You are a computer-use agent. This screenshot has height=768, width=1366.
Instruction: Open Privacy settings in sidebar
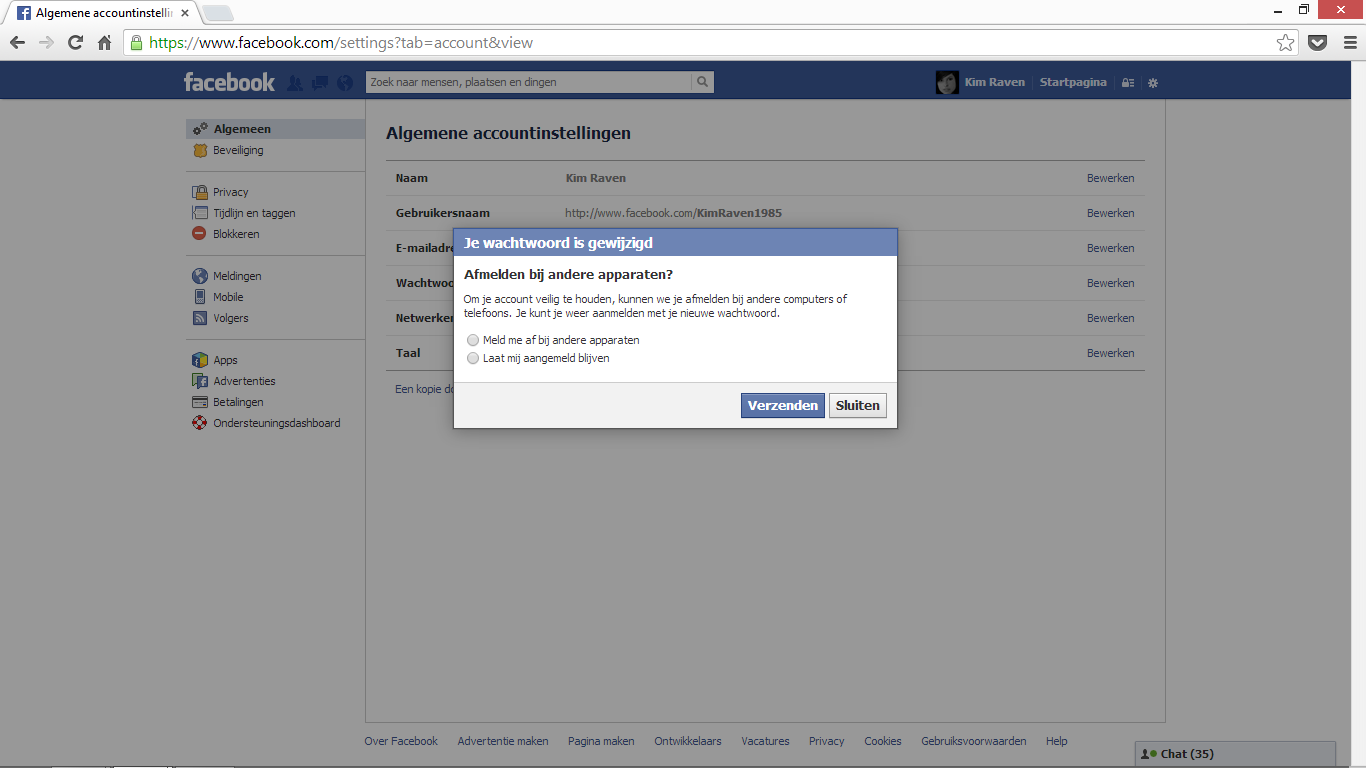click(x=230, y=192)
